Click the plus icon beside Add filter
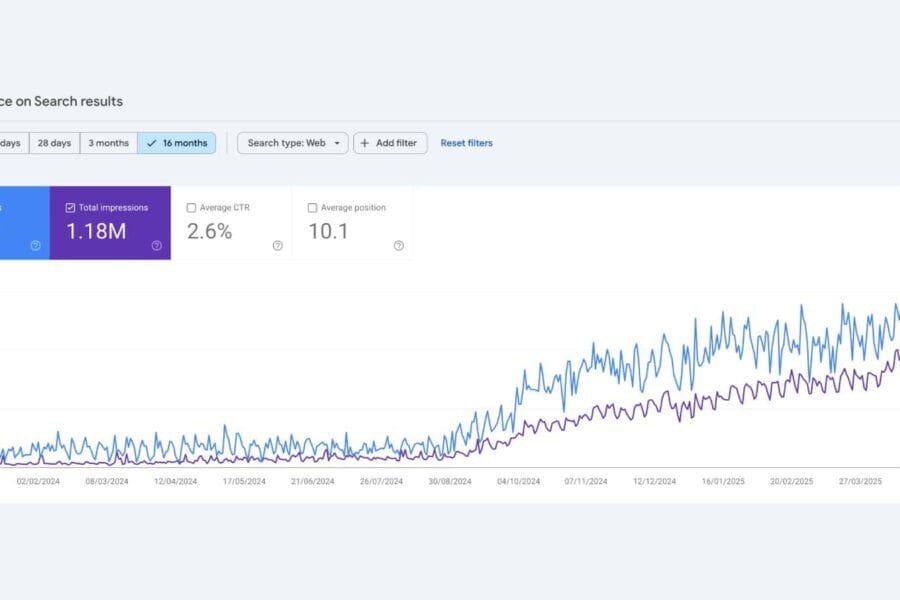This screenshot has width=900, height=600. pos(365,143)
